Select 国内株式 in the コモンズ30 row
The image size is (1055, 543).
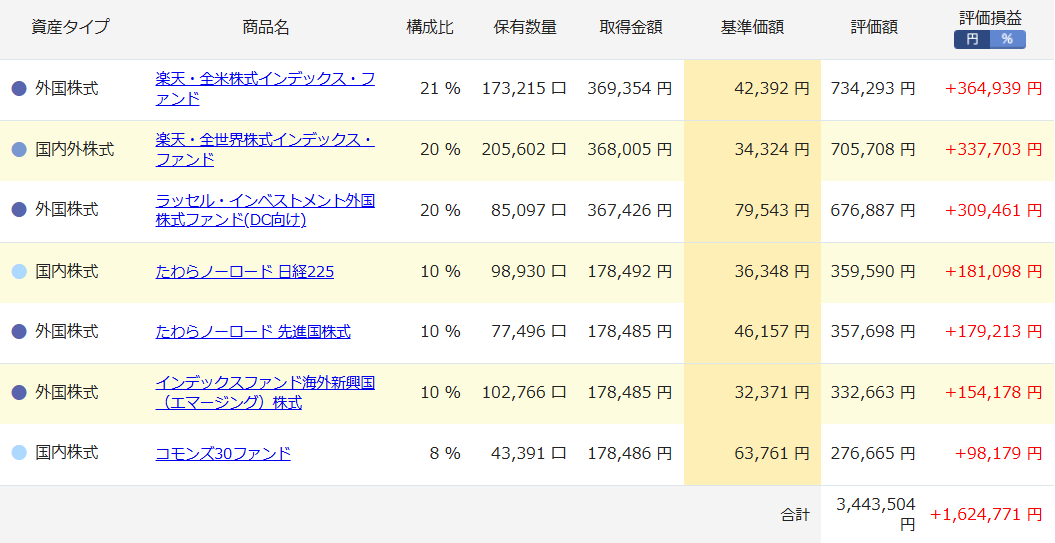click(67, 453)
